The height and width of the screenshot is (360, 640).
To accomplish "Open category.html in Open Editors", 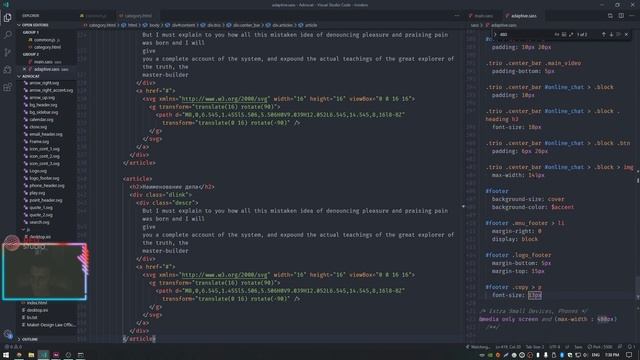I will point(45,47).
